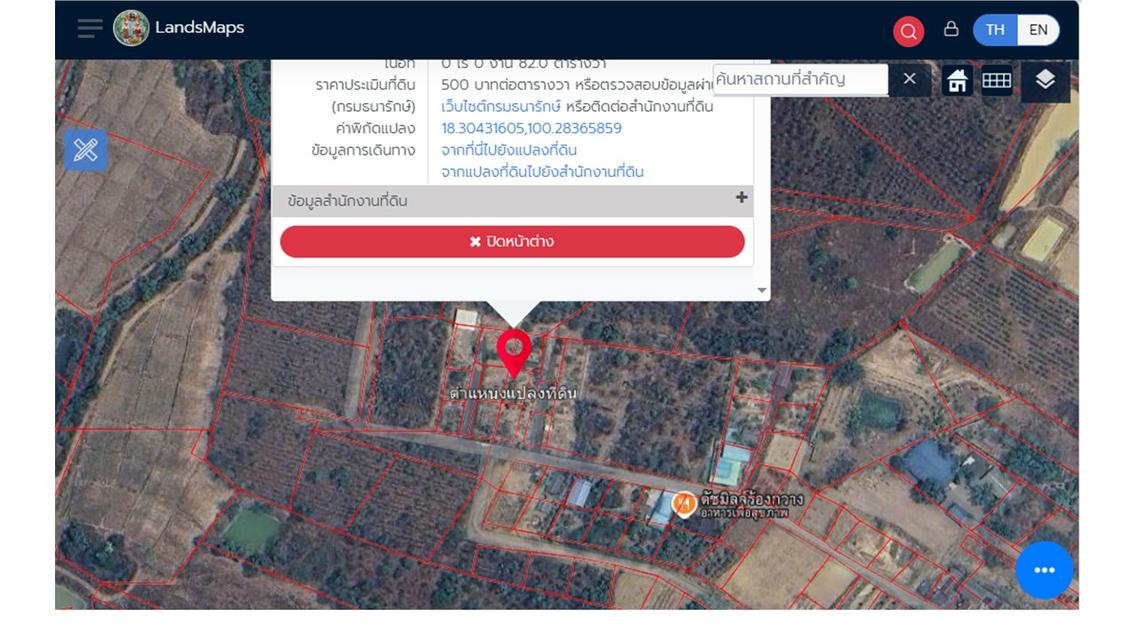Click the LandsMaps title in the header

198,28
